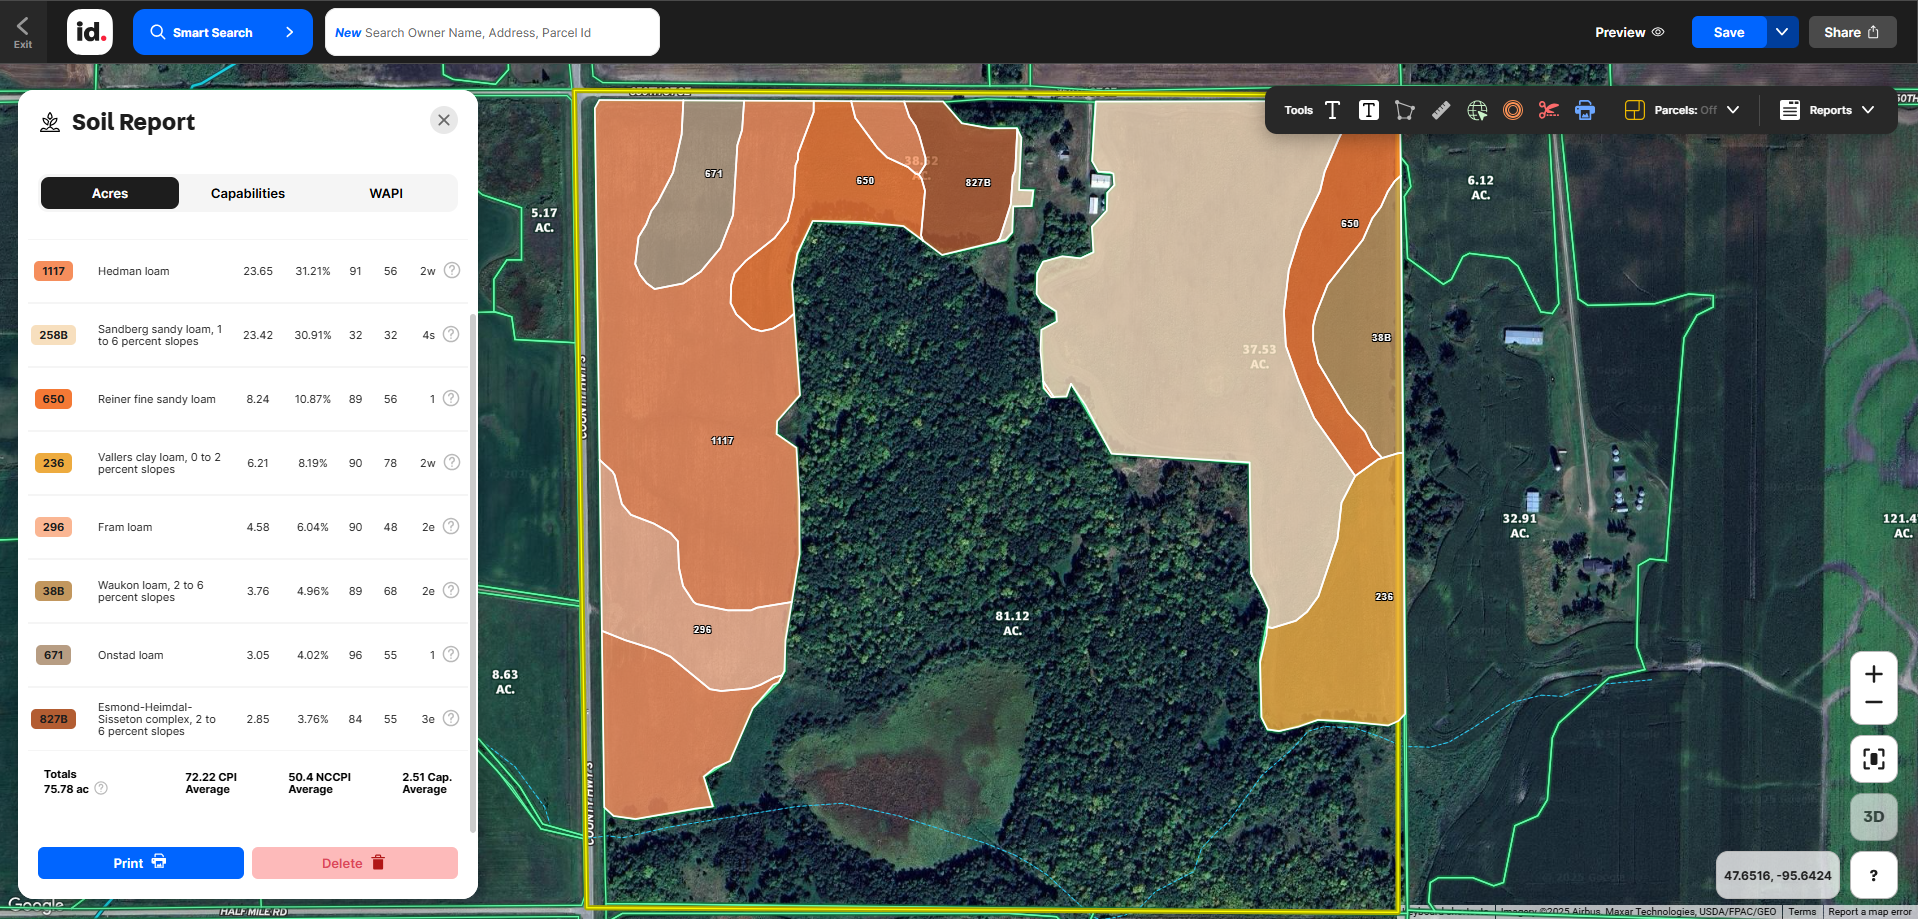
Task: Select the red scissors cut tool
Action: pos(1549,110)
